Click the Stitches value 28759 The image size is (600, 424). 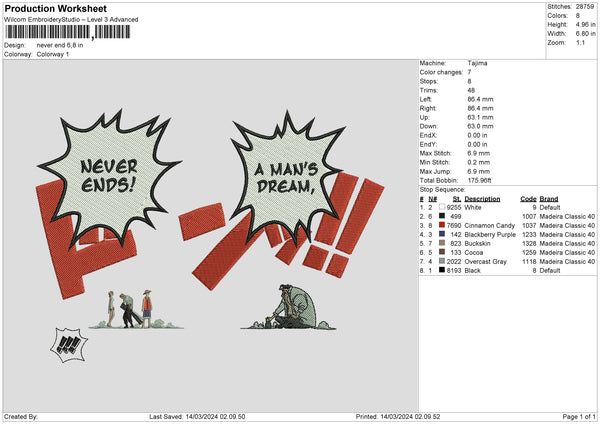(x=585, y=7)
